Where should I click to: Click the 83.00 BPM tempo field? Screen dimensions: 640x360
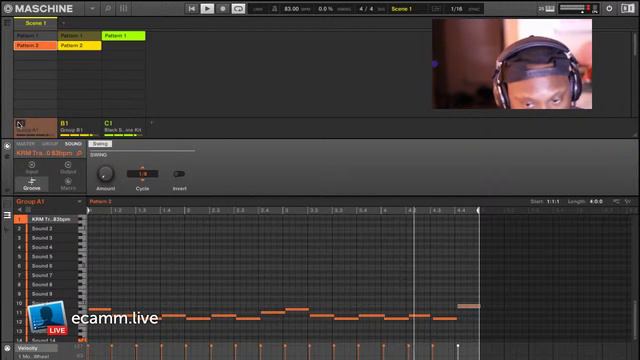pyautogui.click(x=291, y=9)
